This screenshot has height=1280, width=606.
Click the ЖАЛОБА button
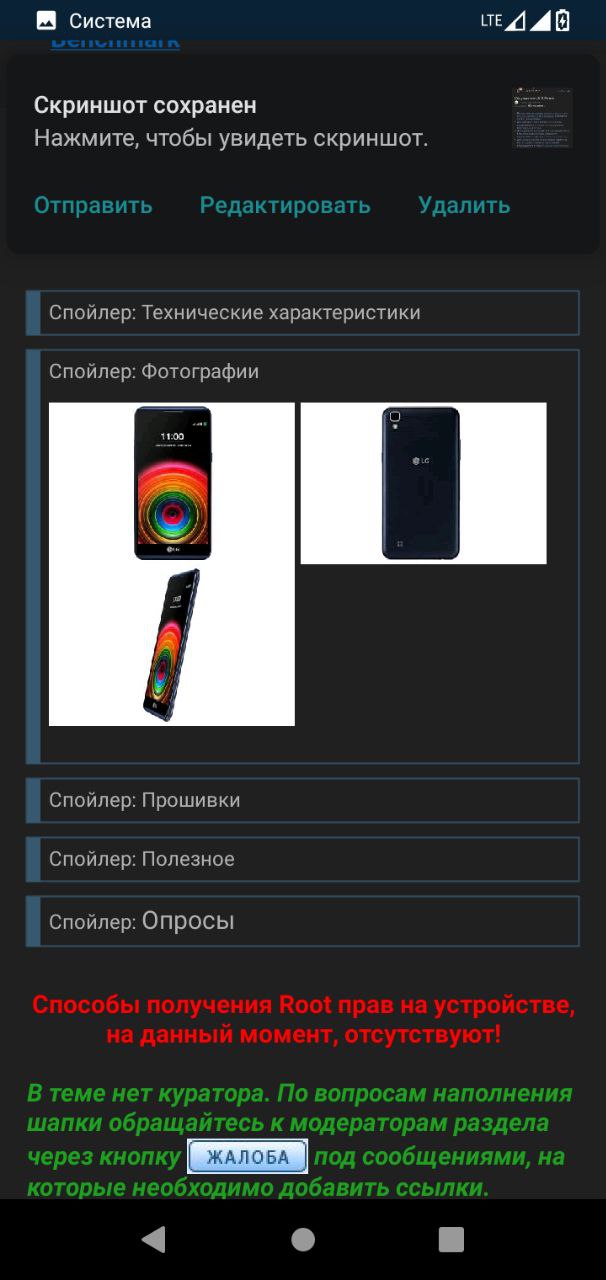click(x=248, y=1157)
